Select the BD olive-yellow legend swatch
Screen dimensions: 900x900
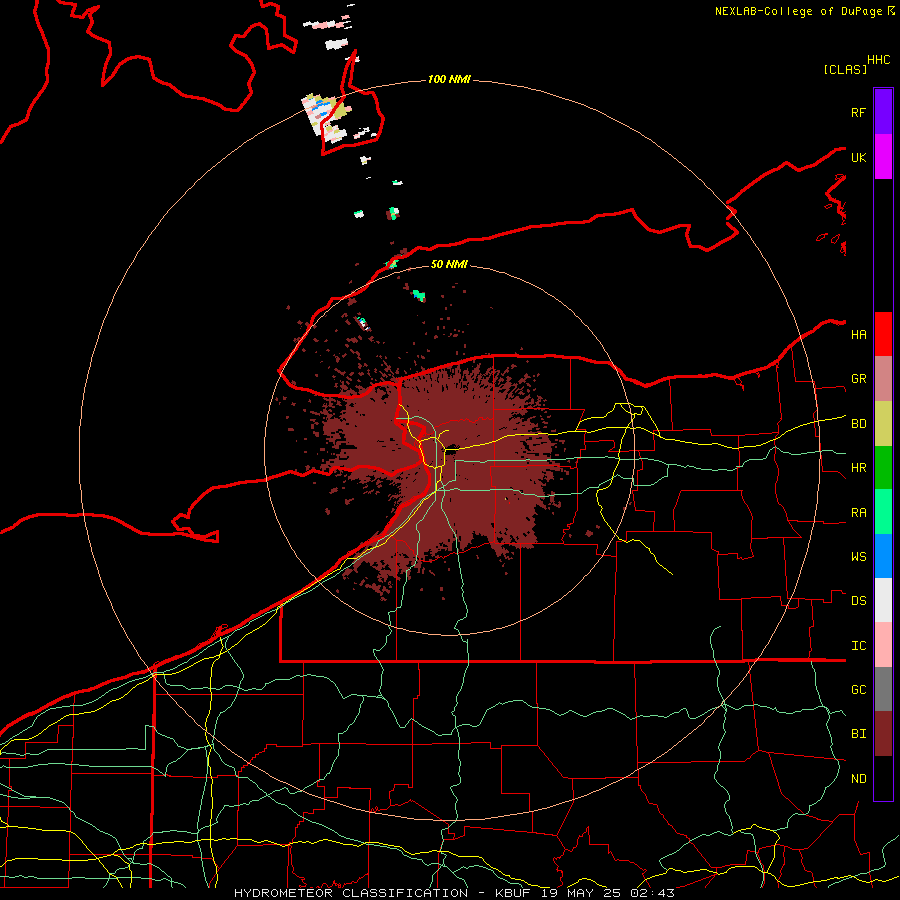(x=883, y=423)
